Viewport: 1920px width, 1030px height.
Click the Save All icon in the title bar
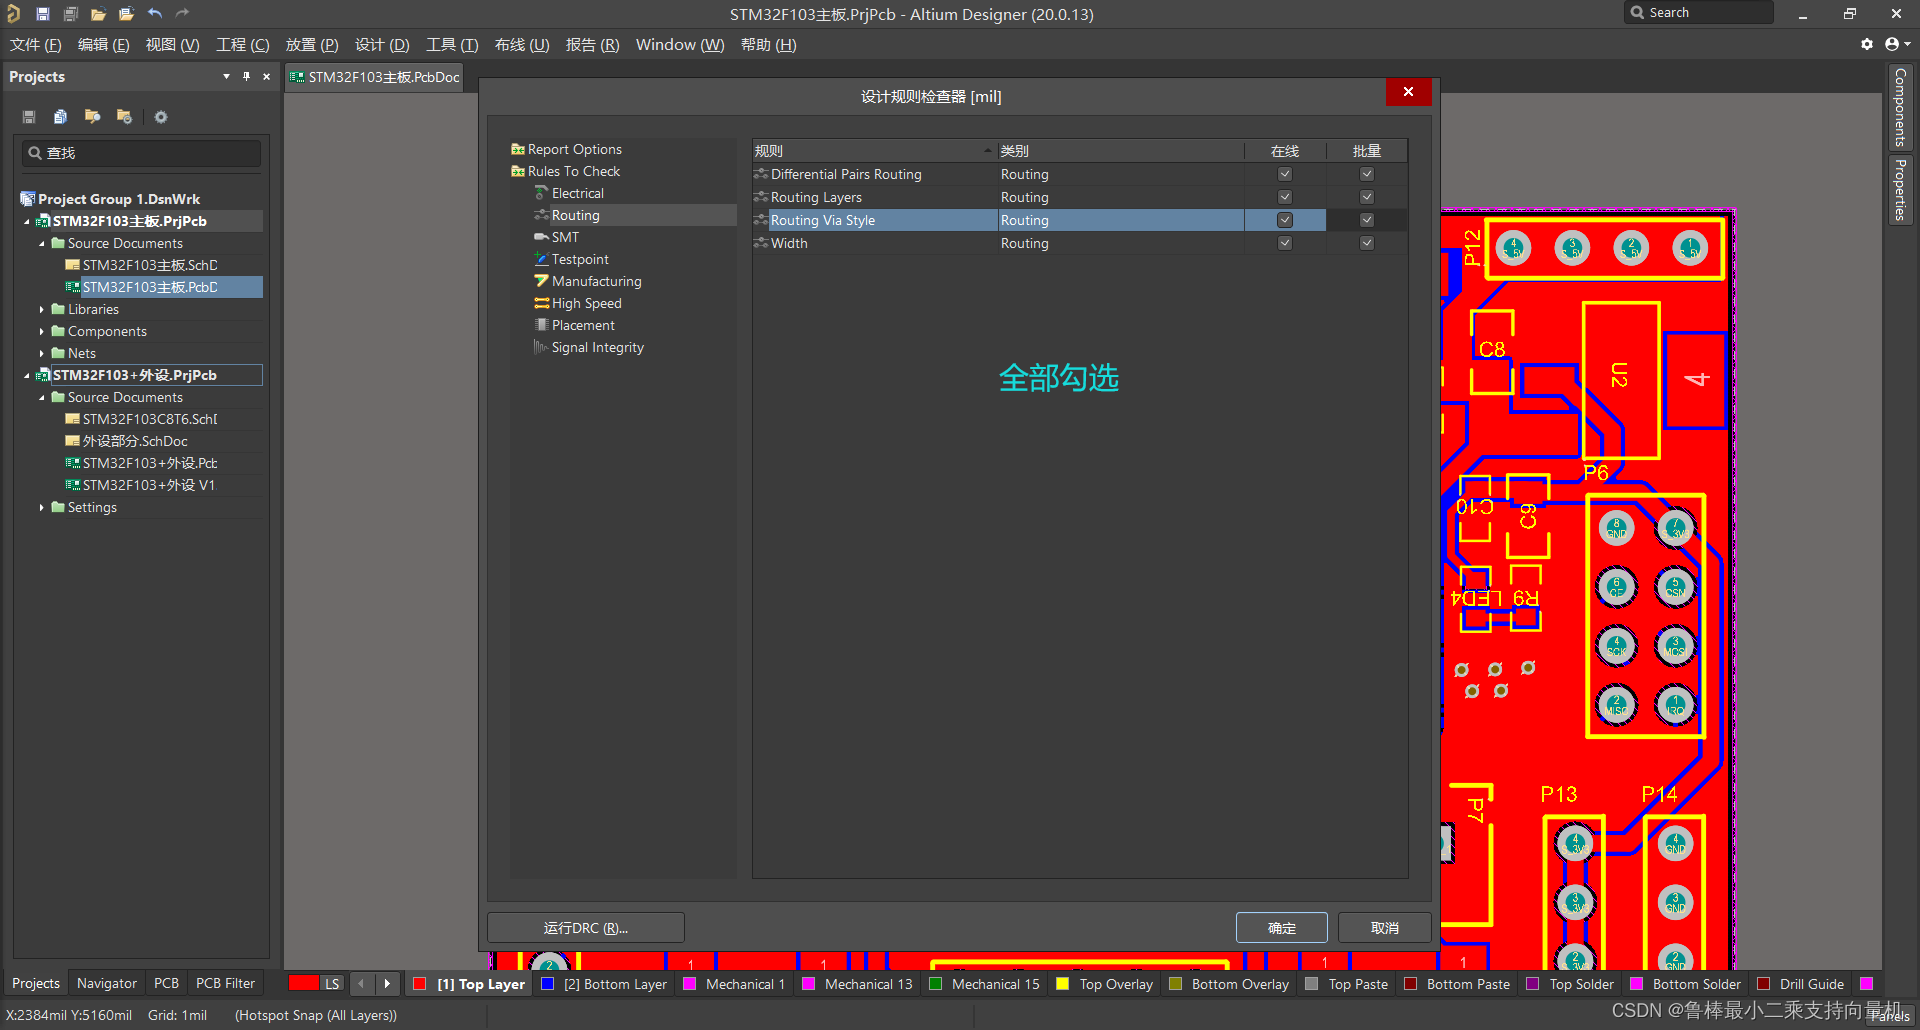71,14
